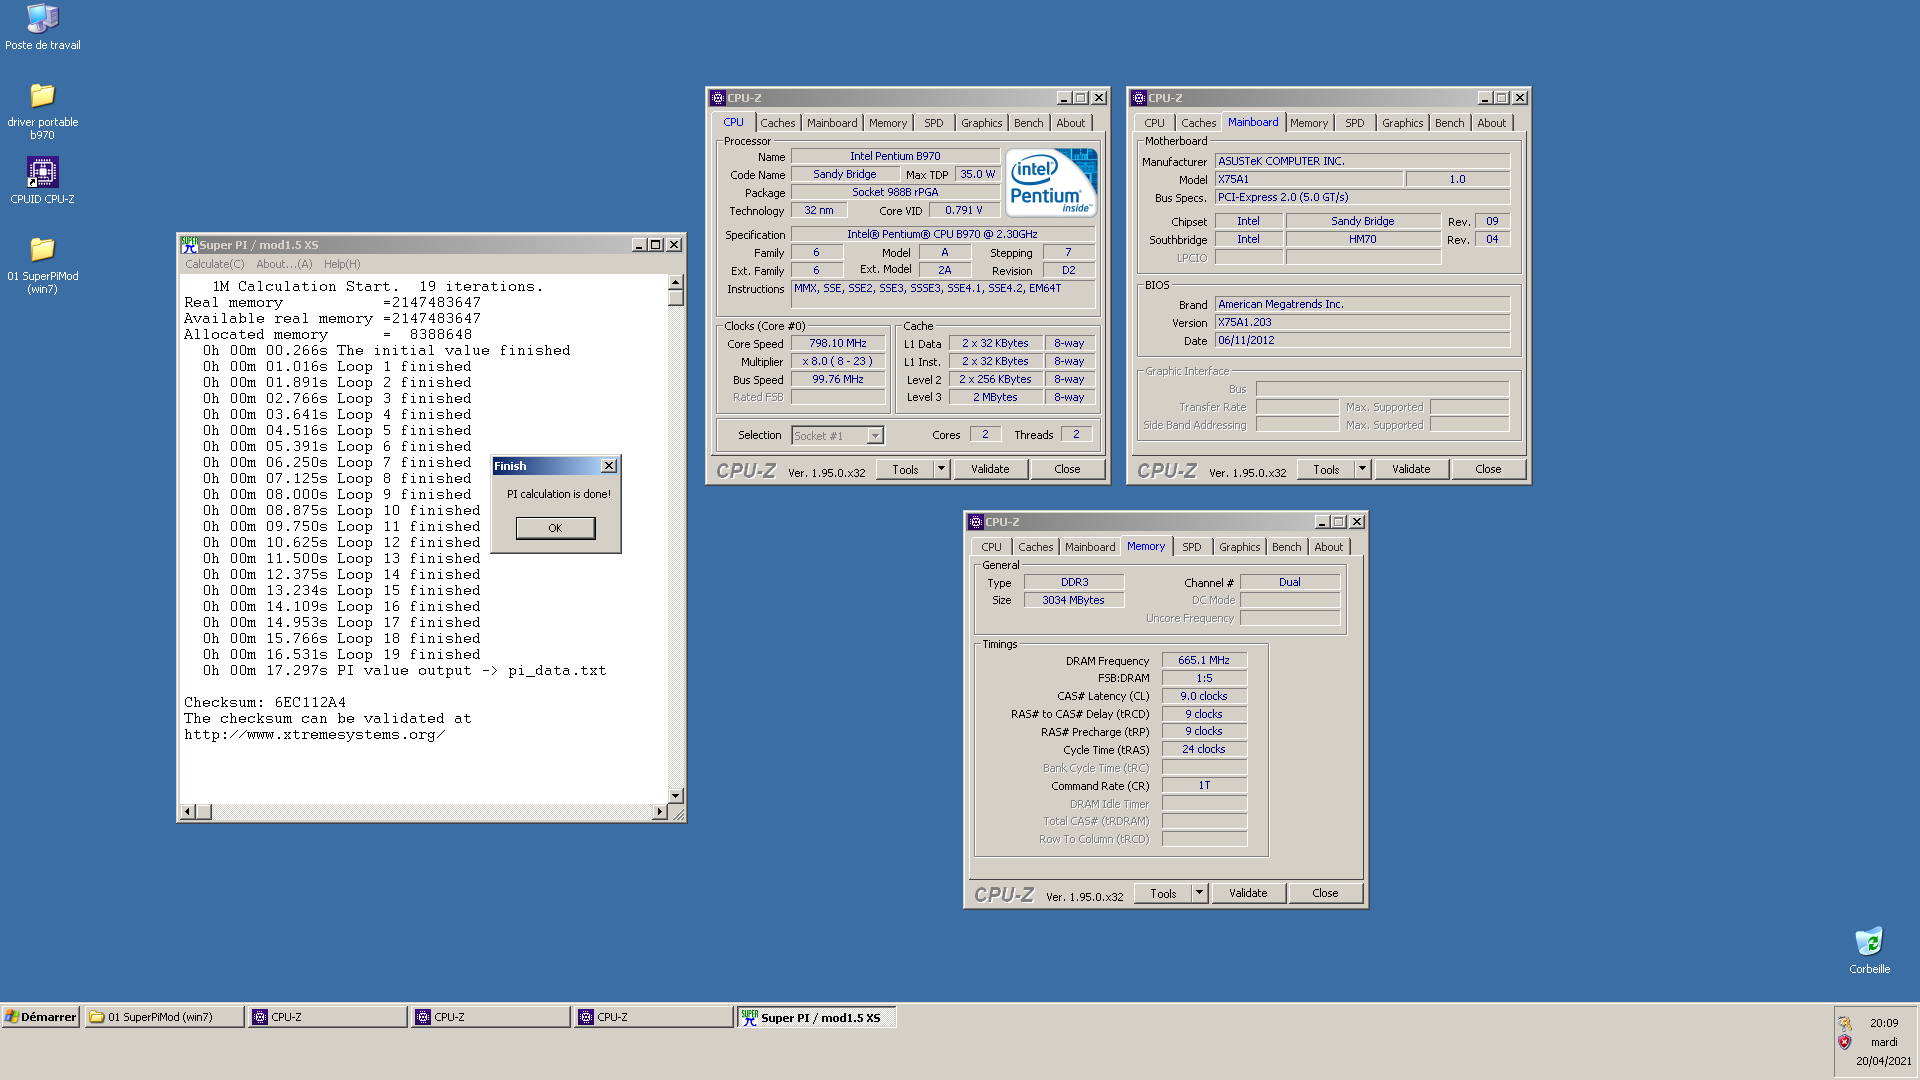This screenshot has width=1920, height=1080.
Task: Open Help(H) menu in Super PI
Action: [x=342, y=264]
